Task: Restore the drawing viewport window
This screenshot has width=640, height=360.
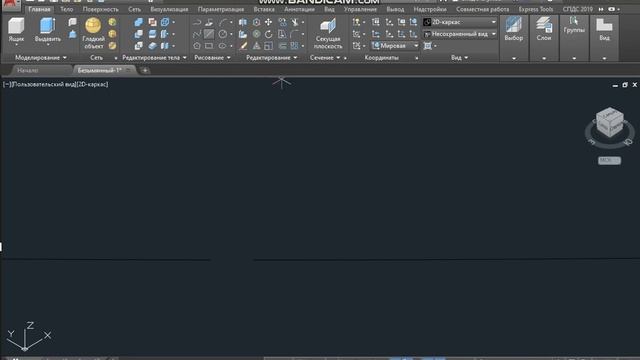Action: 625,85
